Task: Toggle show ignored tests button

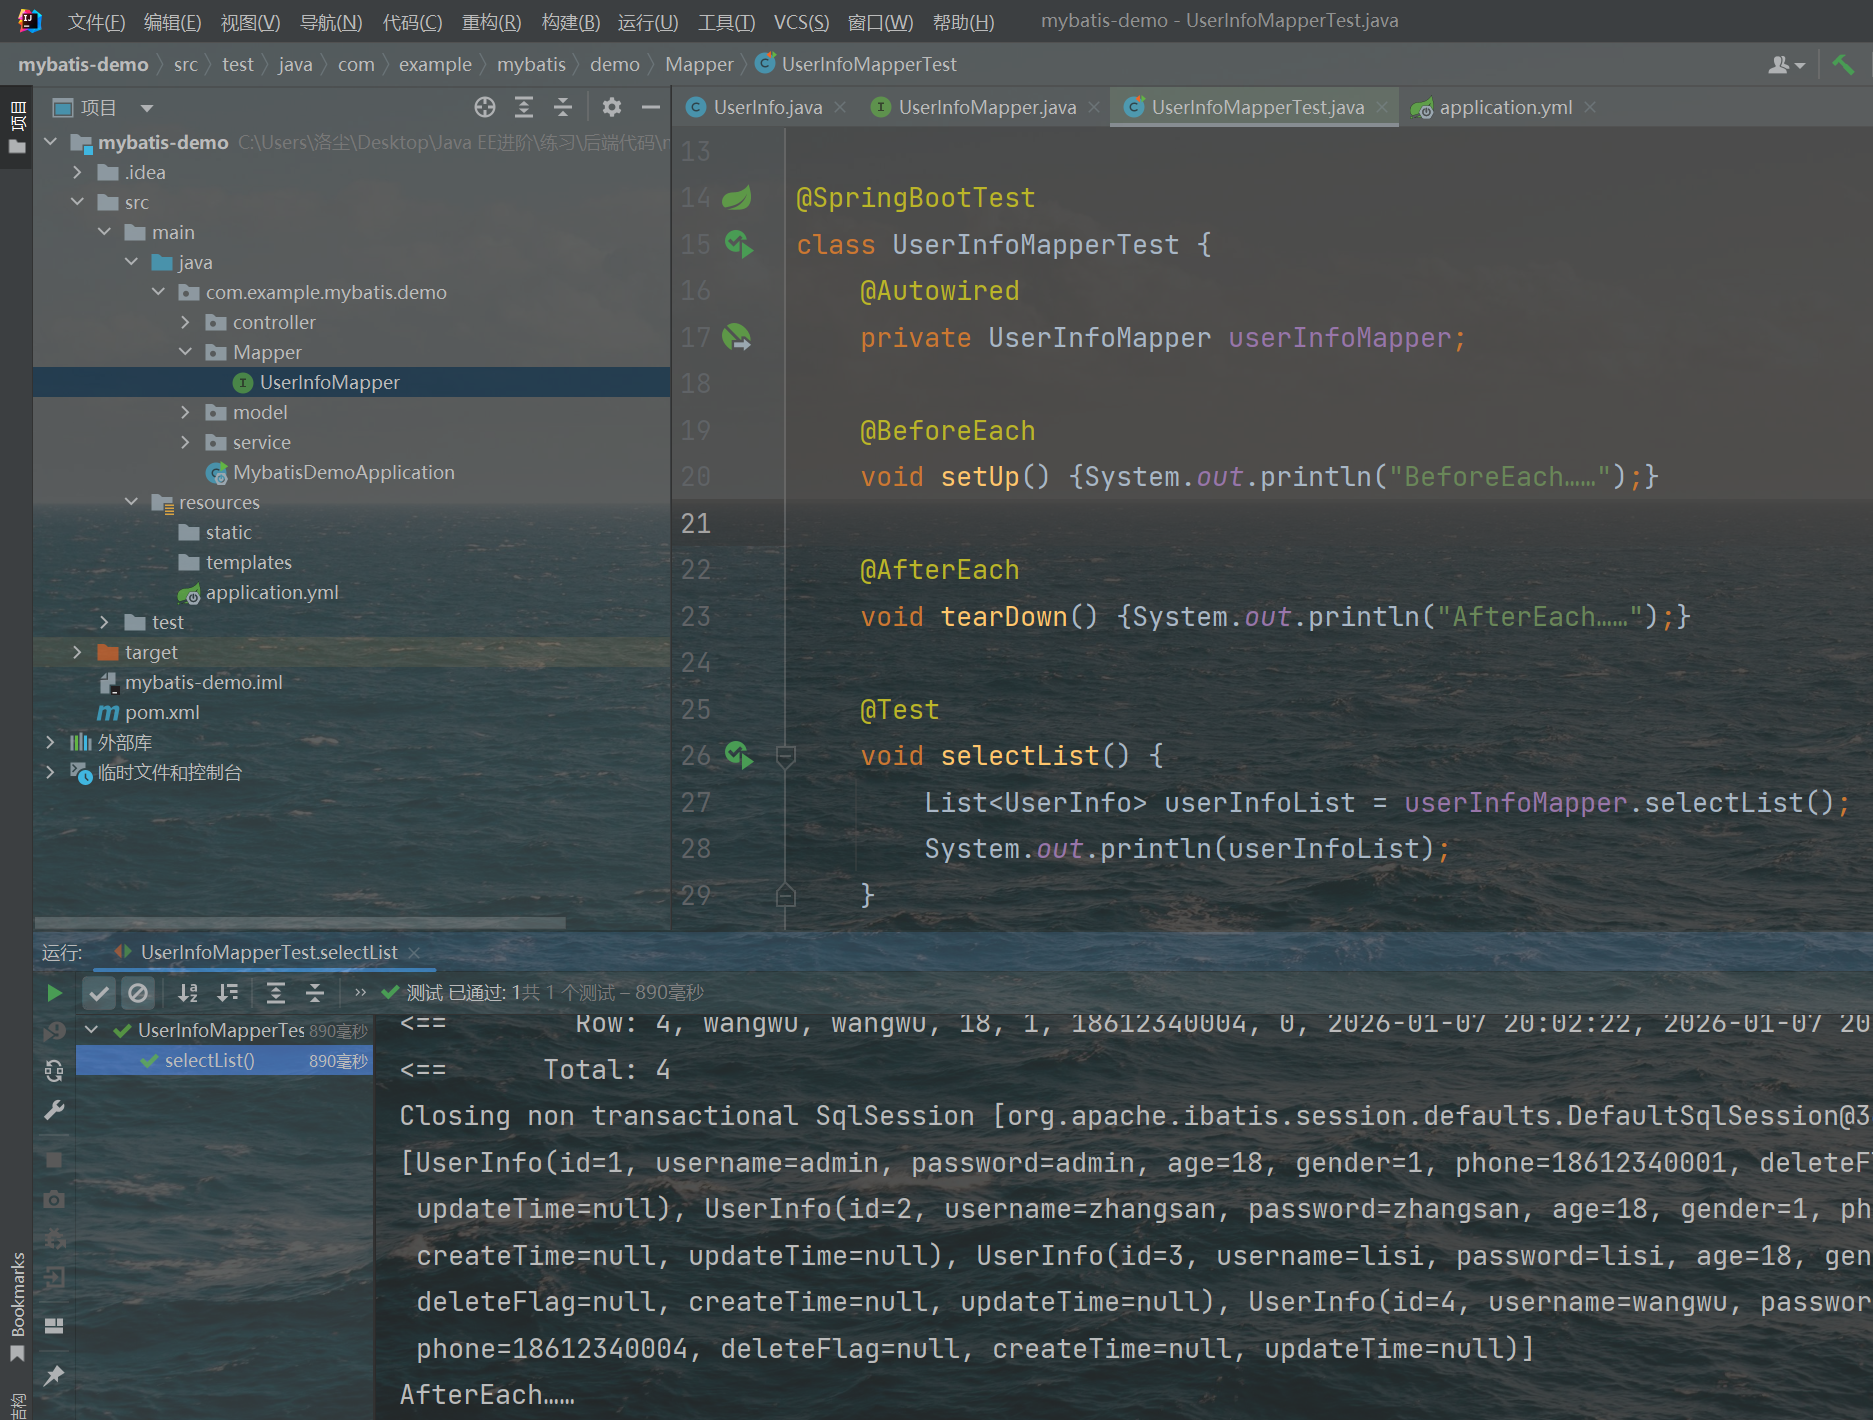Action: (138, 993)
